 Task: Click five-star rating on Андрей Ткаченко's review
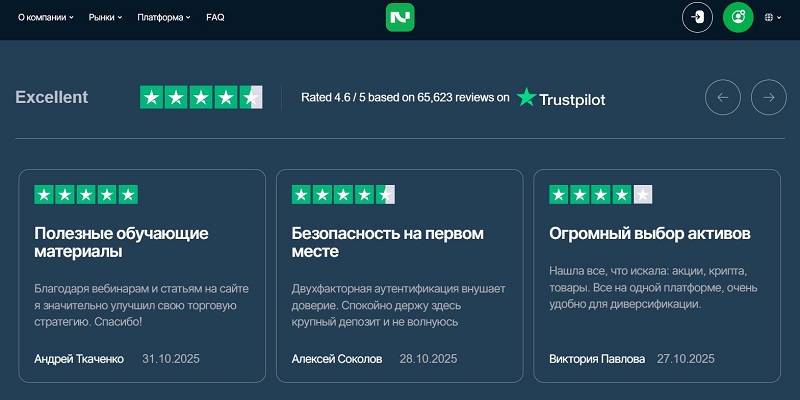[x=86, y=195]
